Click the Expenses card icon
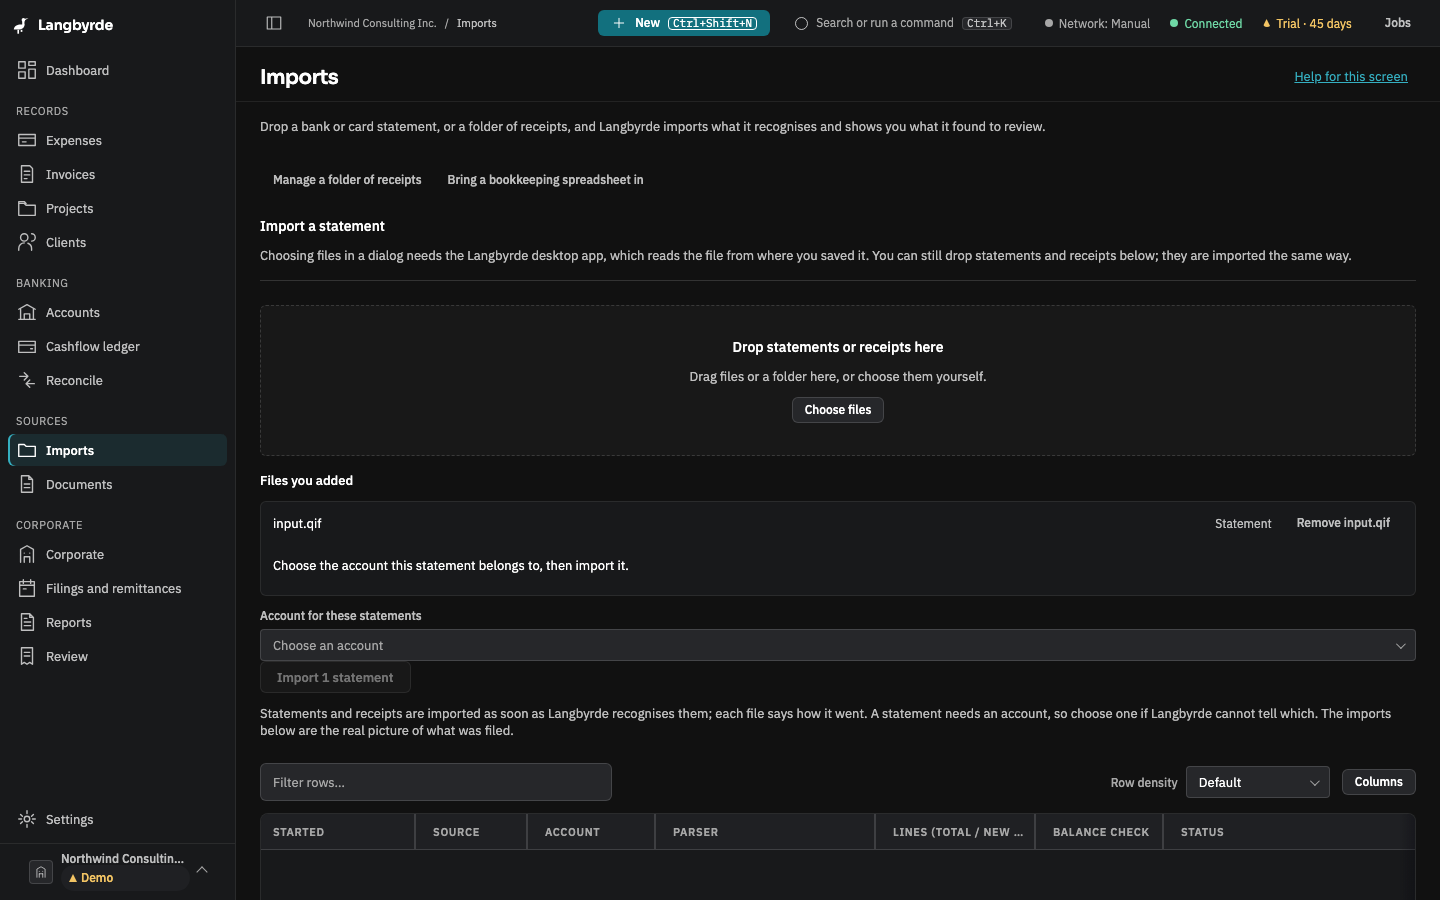Screen dimensions: 1440x900 coord(27,140)
